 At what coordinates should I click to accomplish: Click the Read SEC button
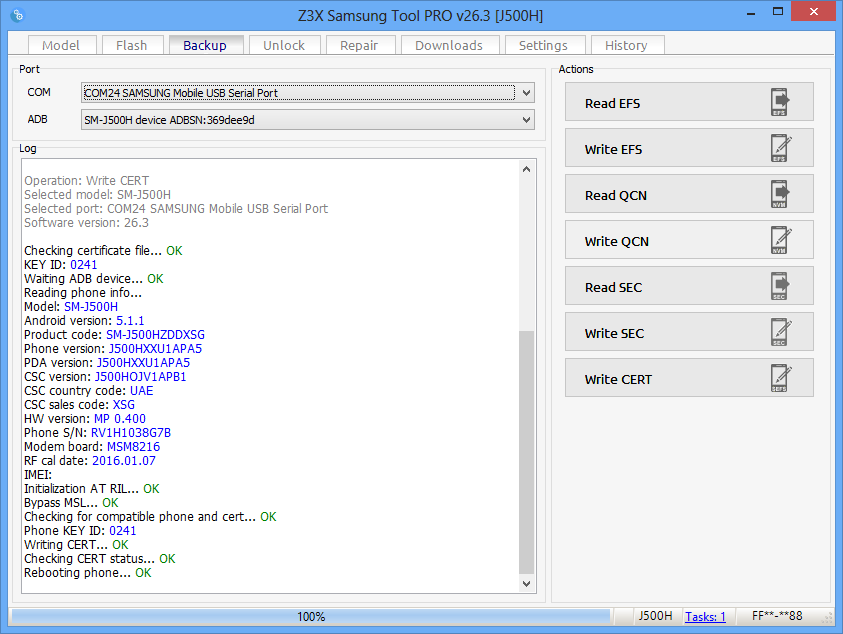(689, 286)
